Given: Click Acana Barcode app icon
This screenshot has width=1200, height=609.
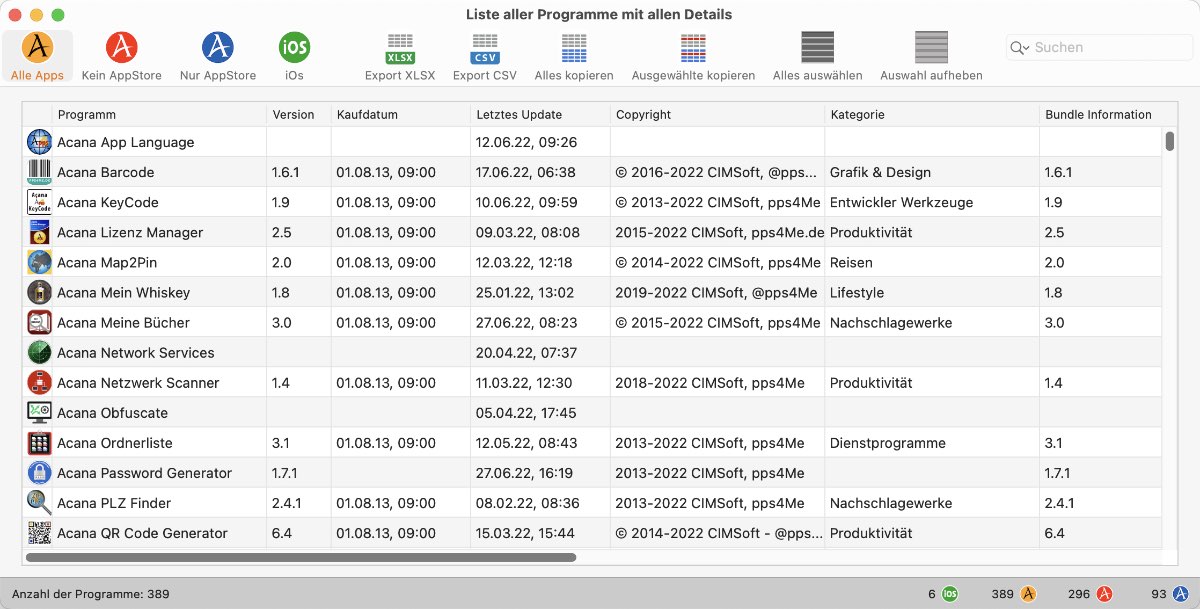Looking at the screenshot, I should coord(39,172).
